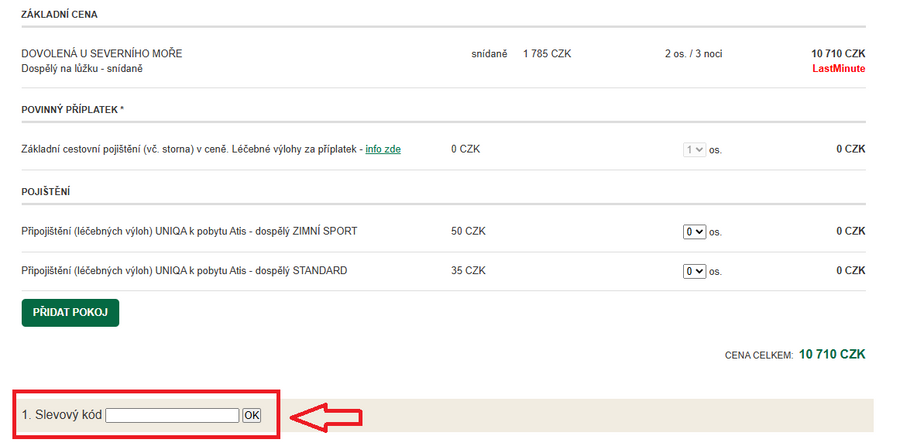
Task: Click the '2 os. / 3 noci' text
Action: [x=693, y=53]
